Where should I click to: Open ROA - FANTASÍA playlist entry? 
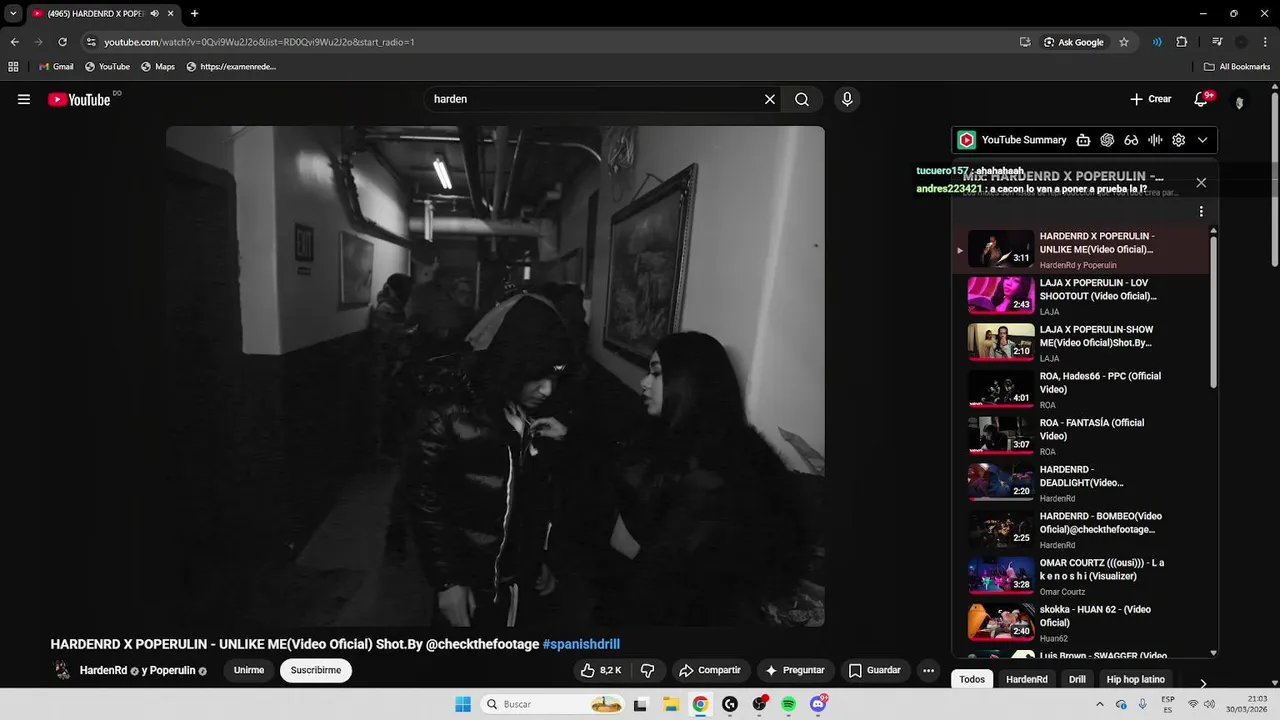(x=1082, y=436)
